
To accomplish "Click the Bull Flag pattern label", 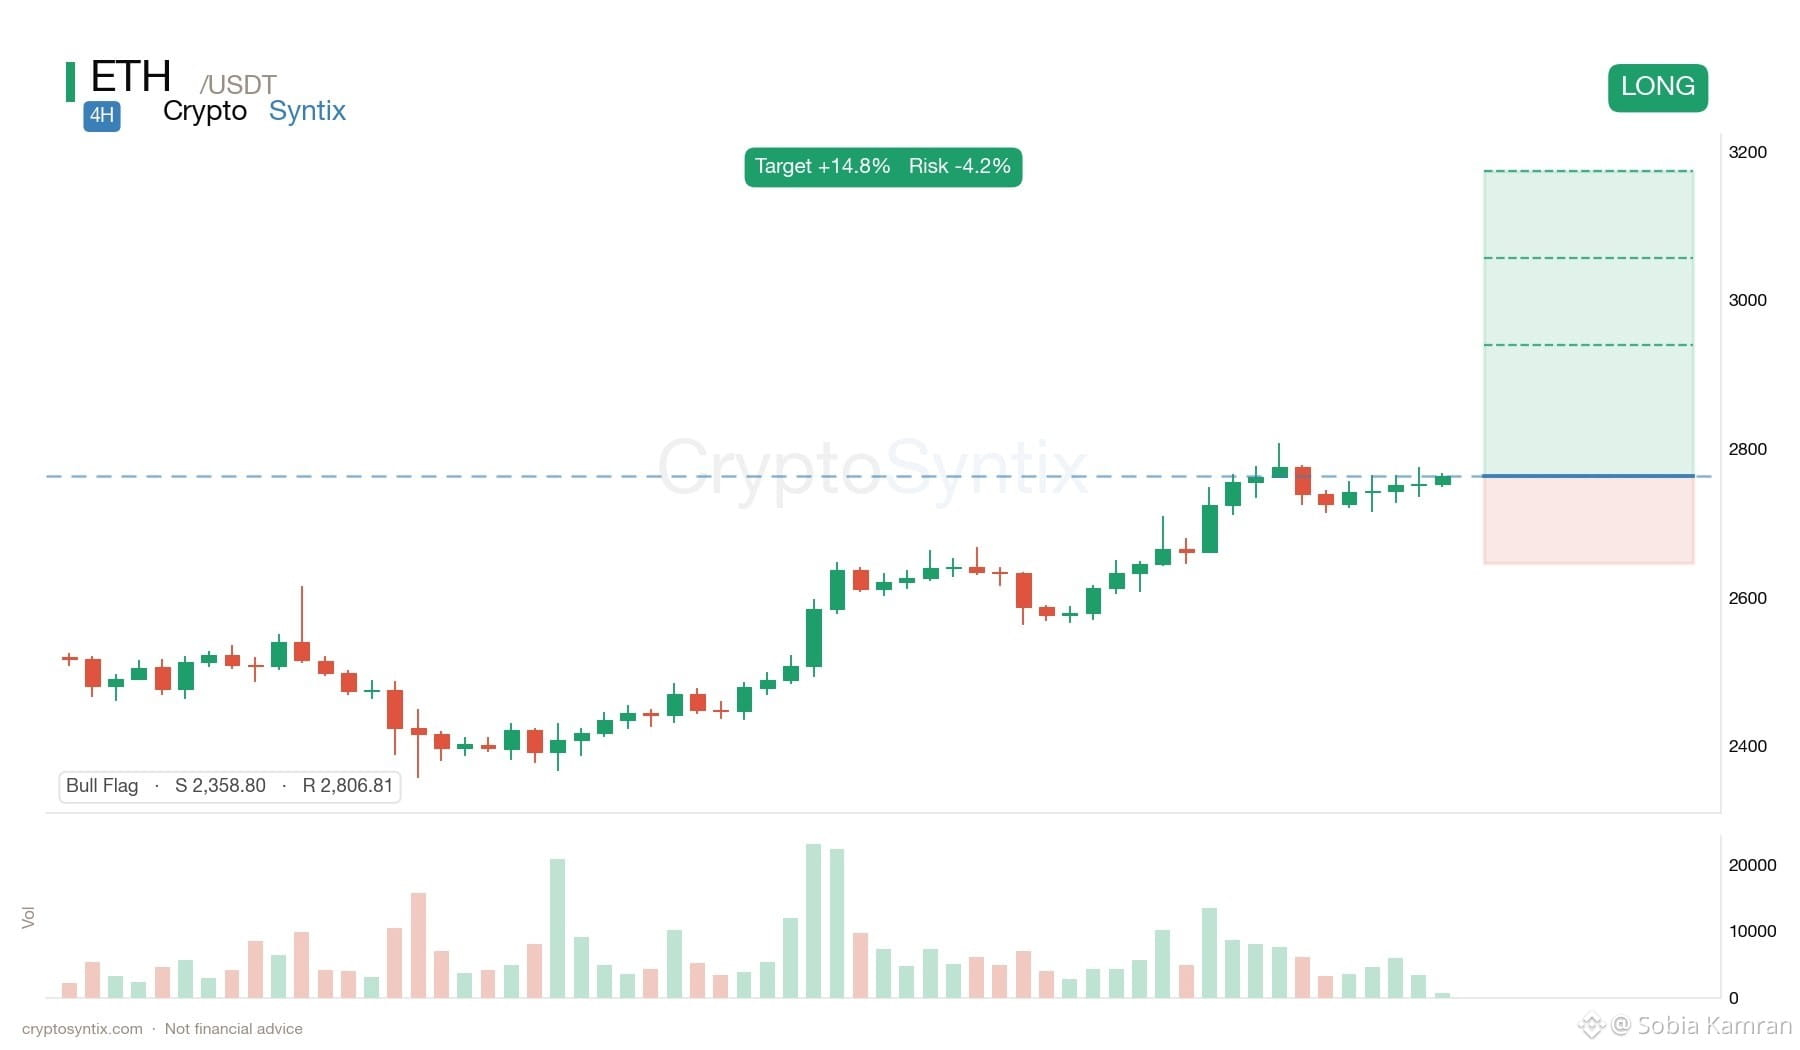I will (x=102, y=786).
